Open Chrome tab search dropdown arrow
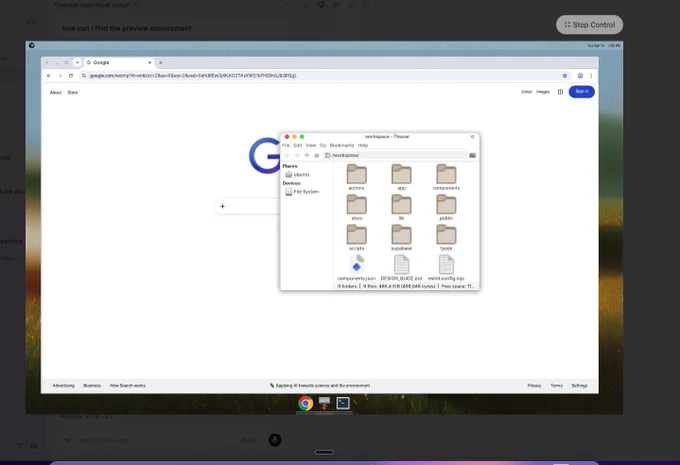Screen dimensions: 680x465 77,62
